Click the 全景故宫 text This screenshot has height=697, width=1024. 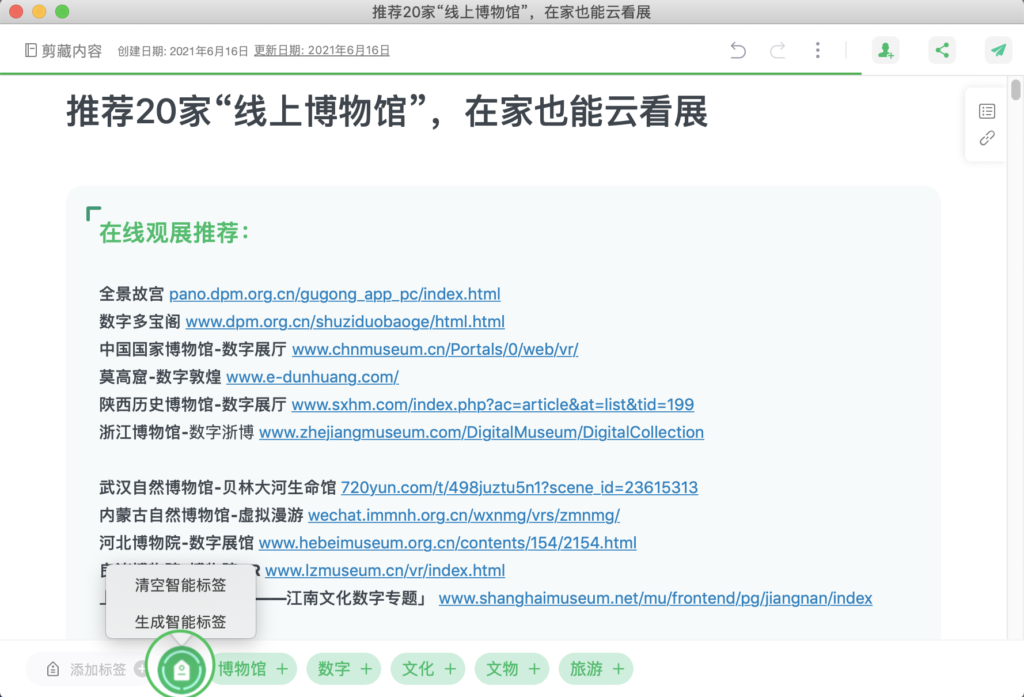click(131, 294)
